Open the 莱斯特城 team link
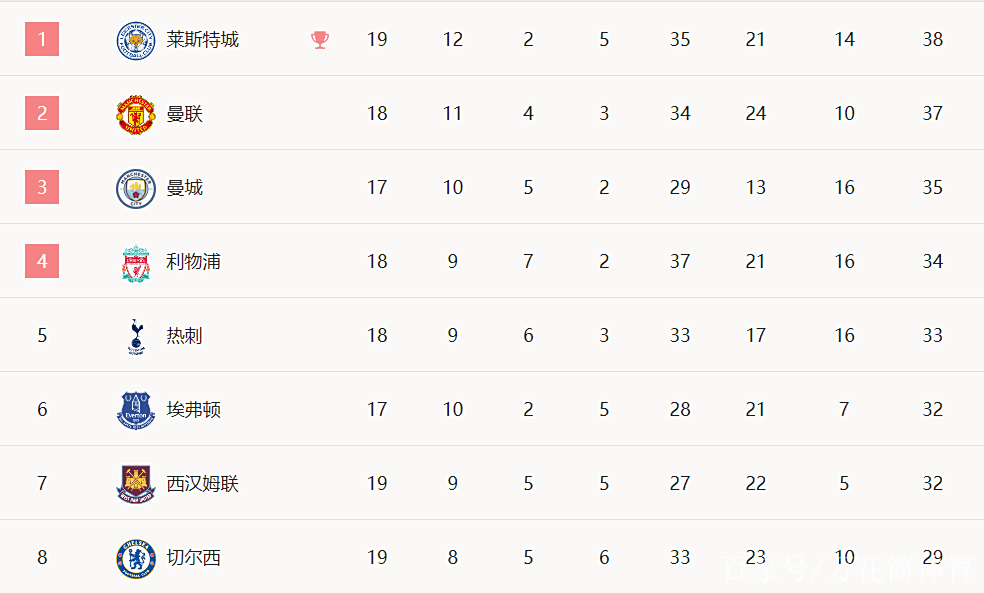 [x=203, y=40]
